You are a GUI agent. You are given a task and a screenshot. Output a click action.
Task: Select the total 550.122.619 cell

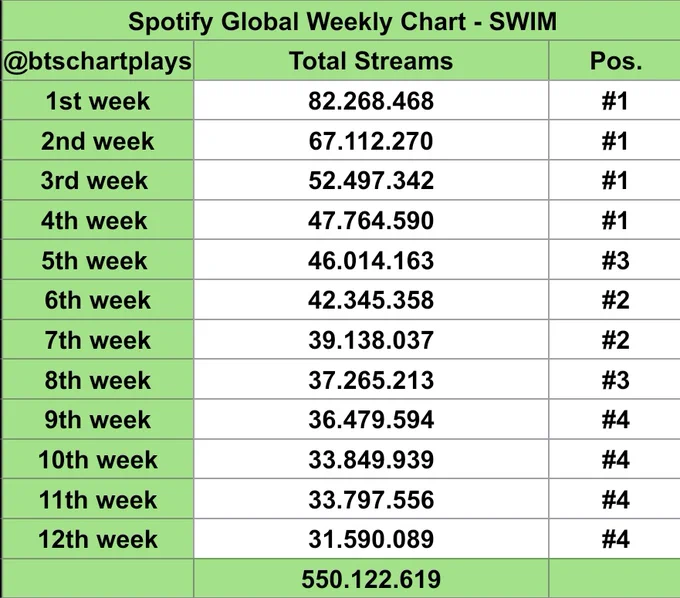coord(371,579)
